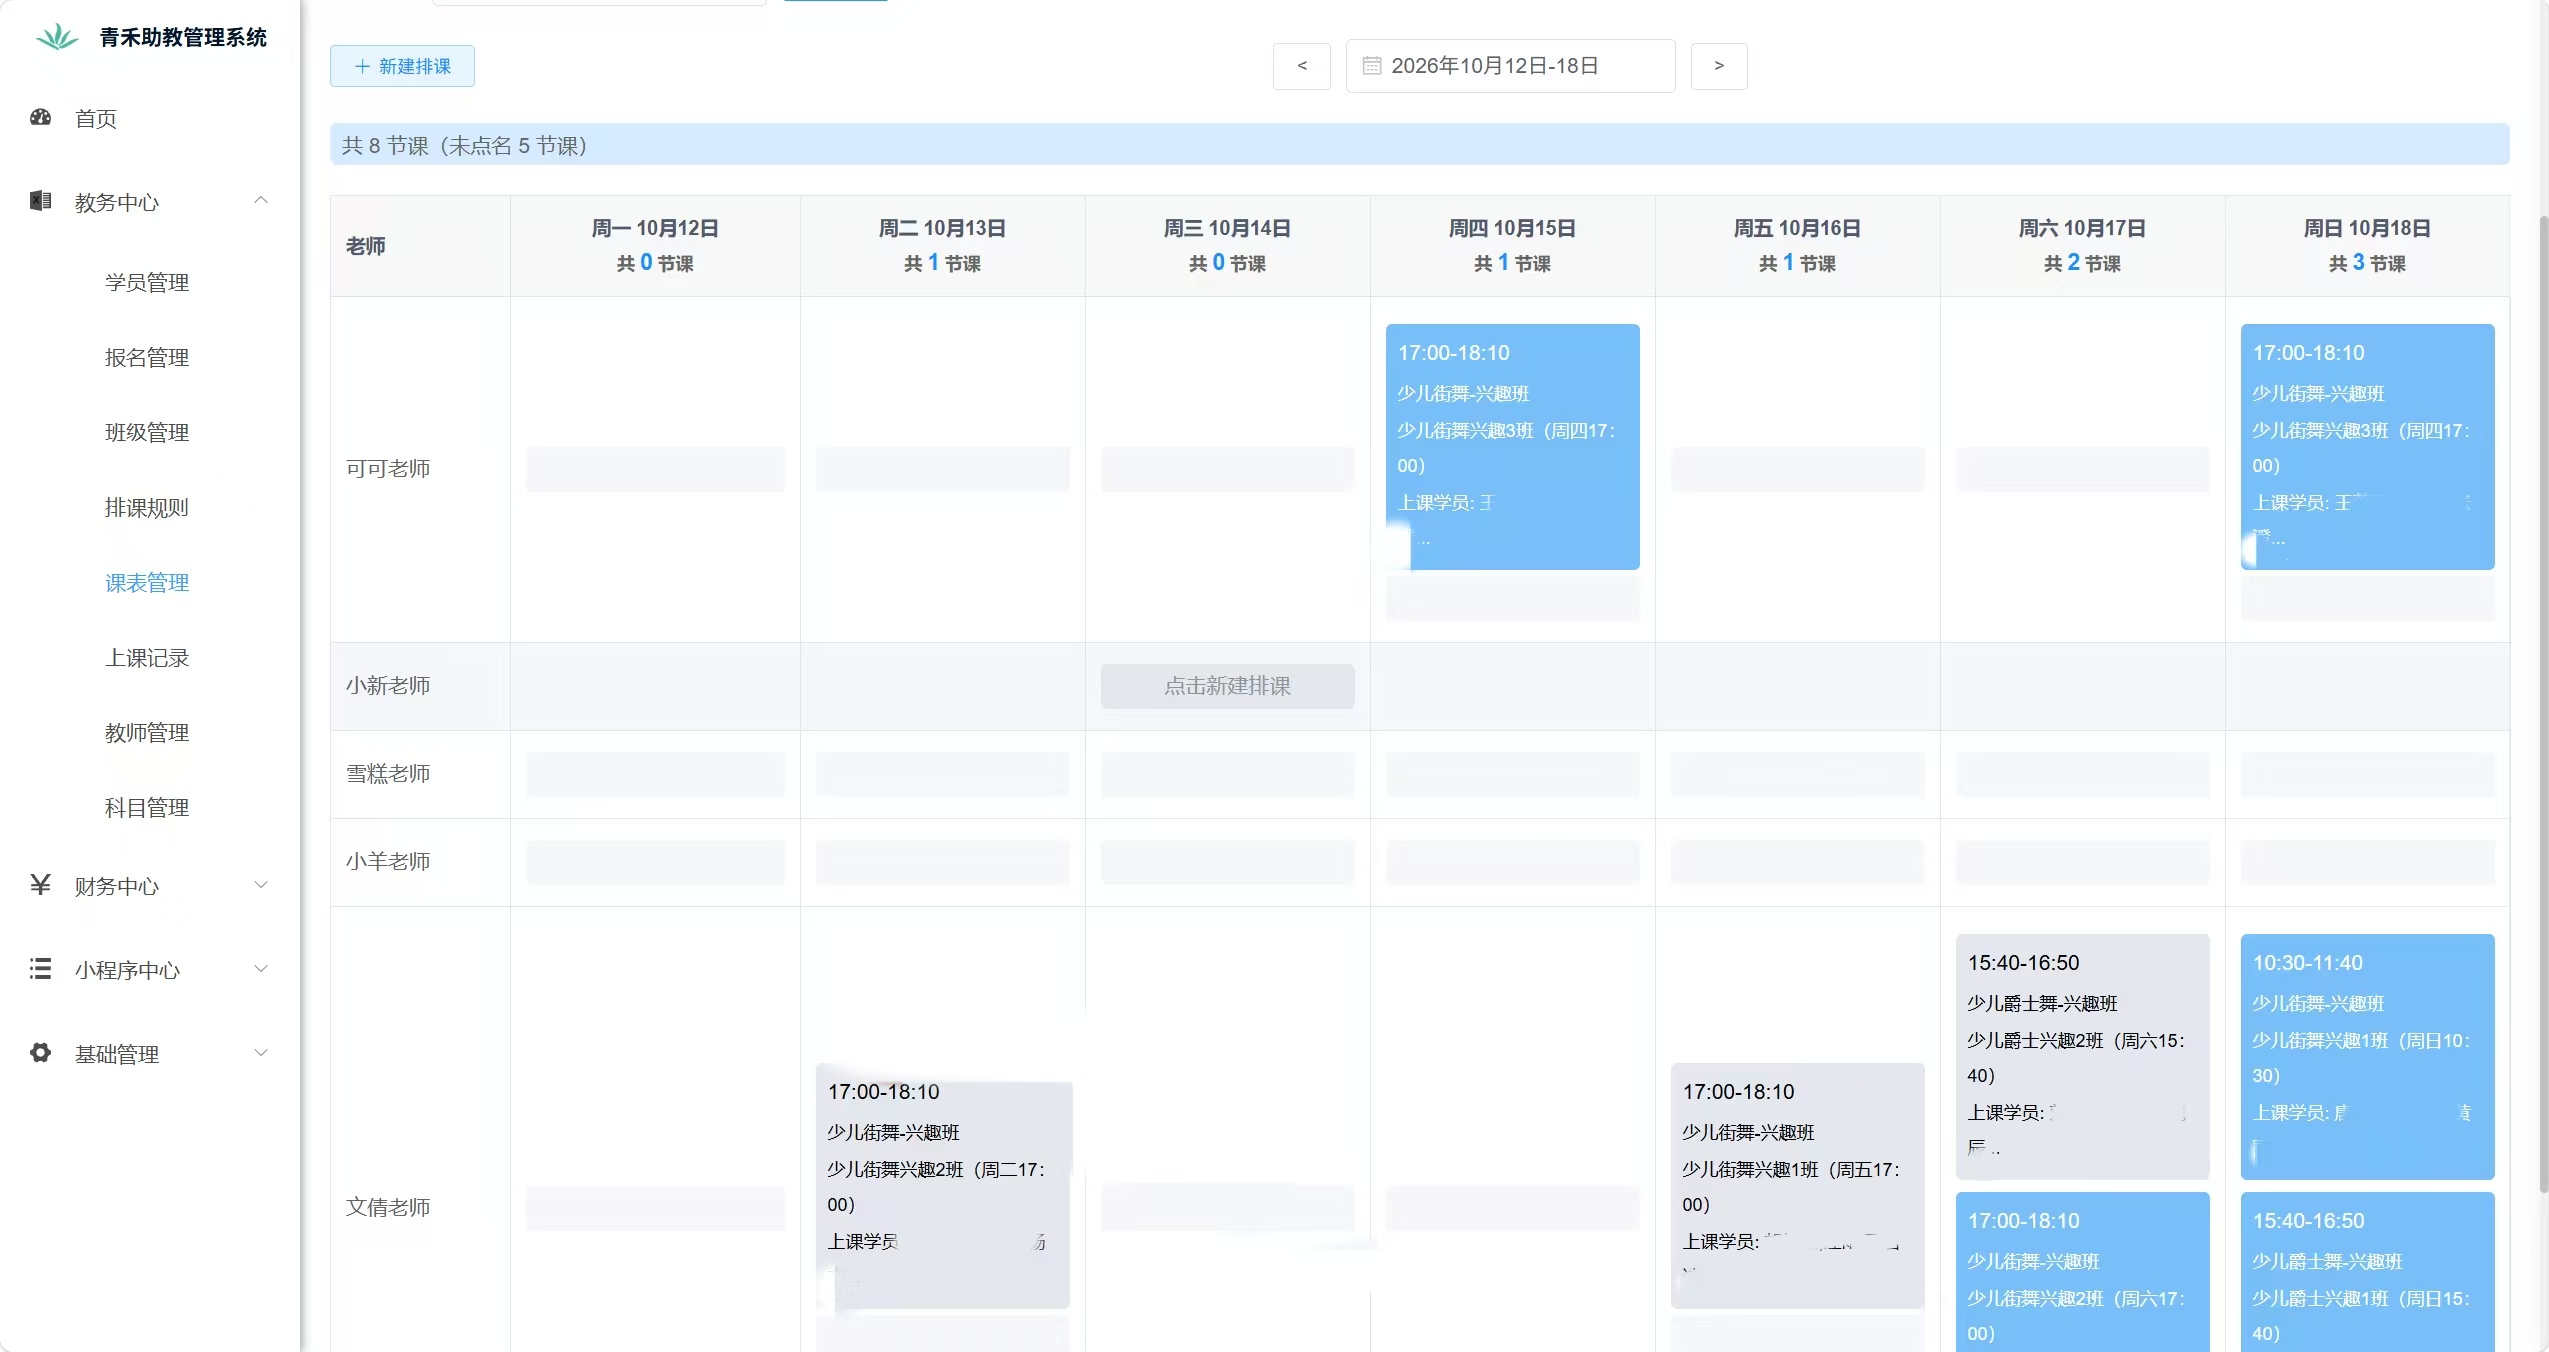Open Saturday 17:00-18:10 少儿街舞兴趣2班 card
This screenshot has width=2549, height=1352.
coord(2082,1272)
